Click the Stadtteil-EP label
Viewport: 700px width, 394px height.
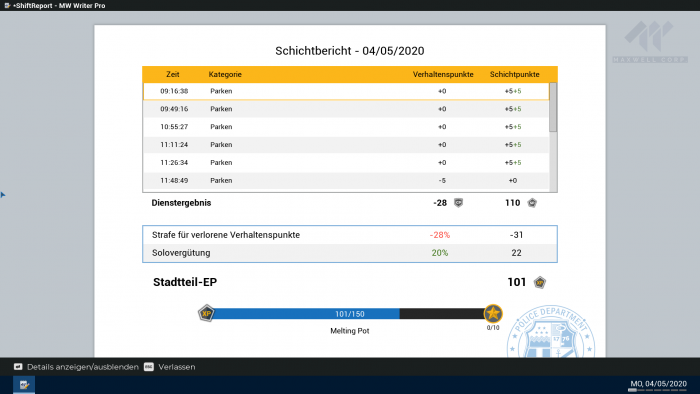click(185, 282)
